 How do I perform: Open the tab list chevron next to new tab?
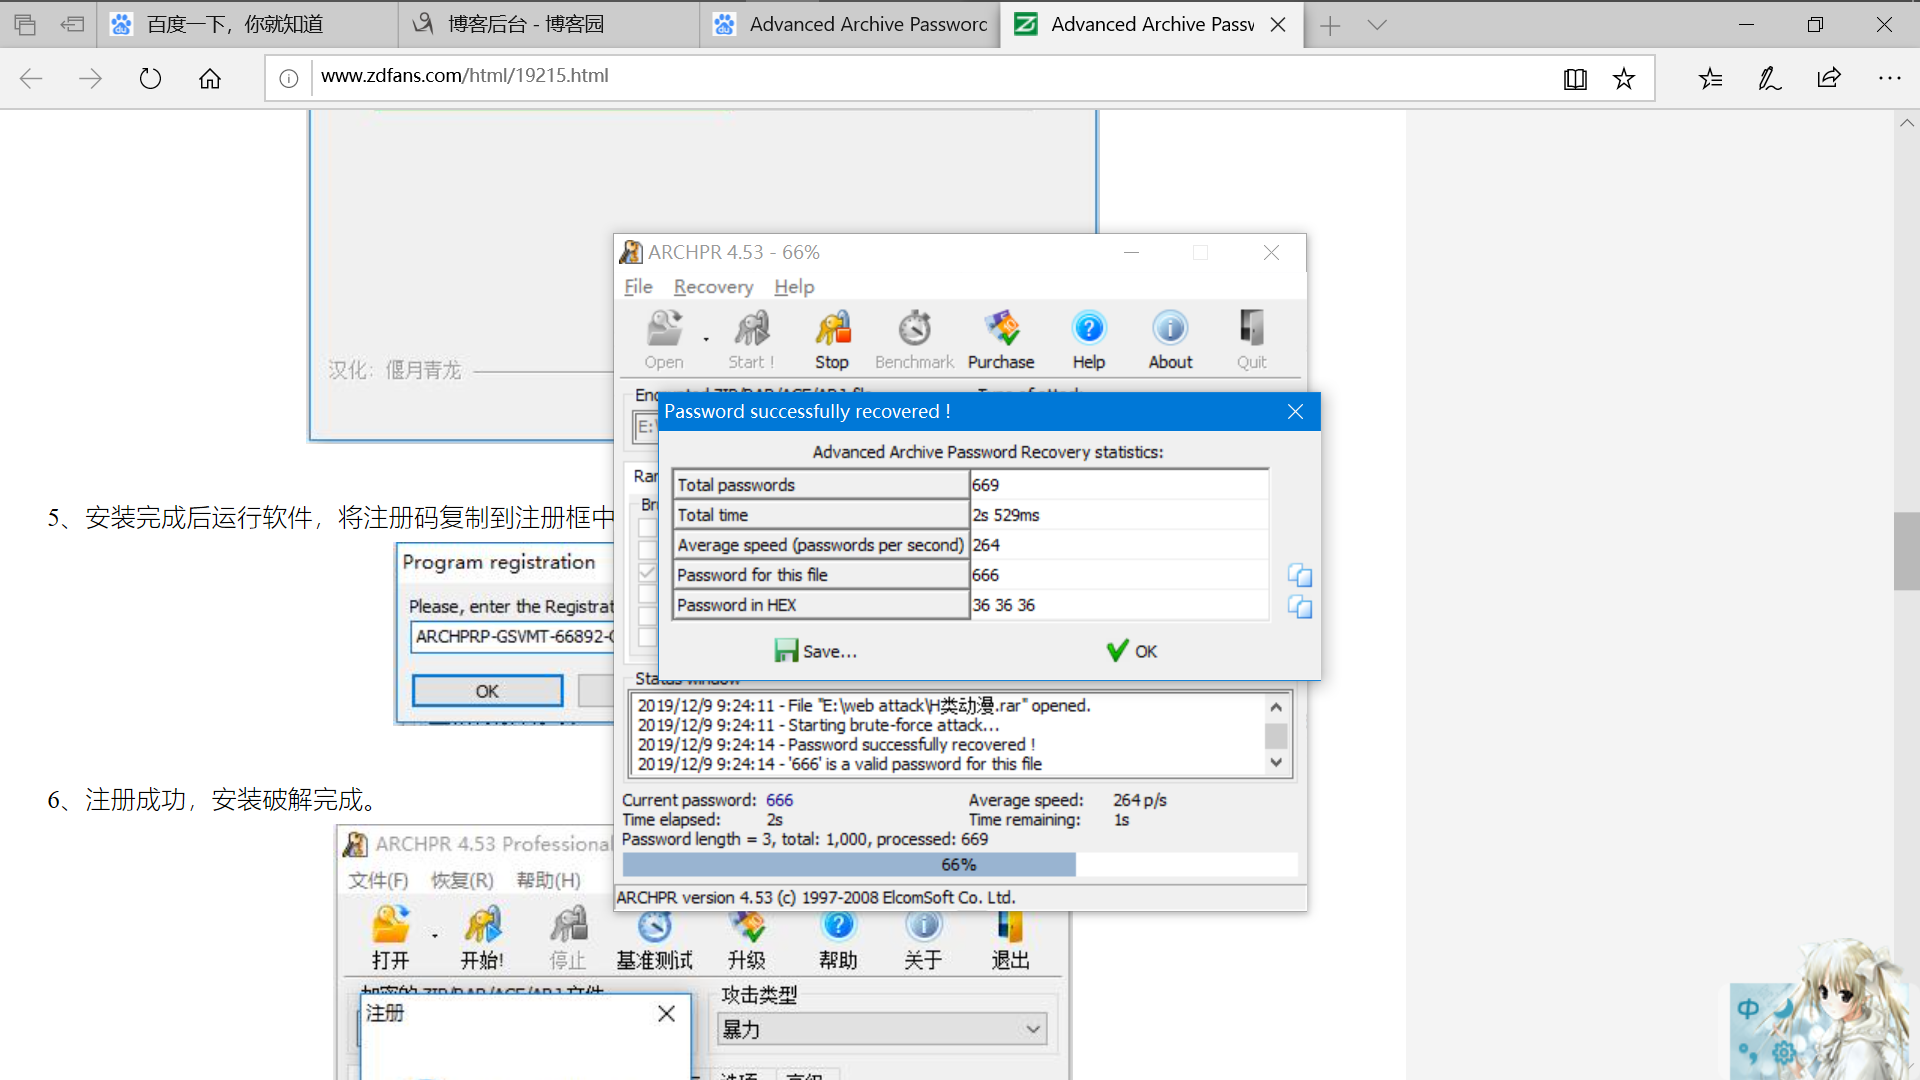[1377, 25]
